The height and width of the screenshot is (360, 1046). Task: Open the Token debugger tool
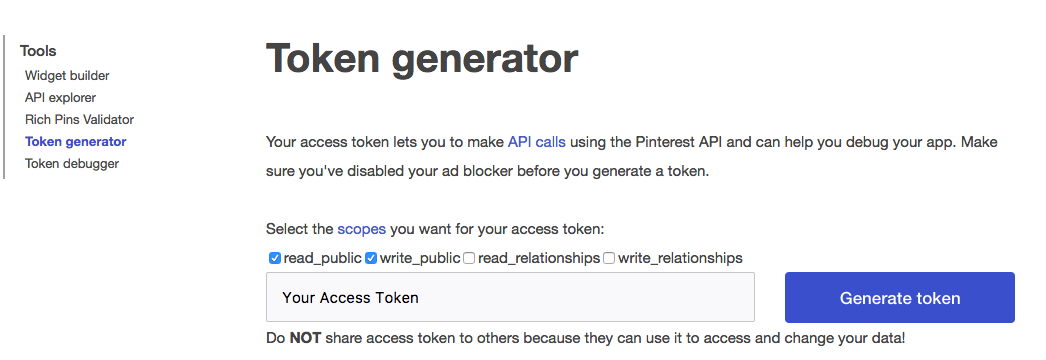(72, 164)
